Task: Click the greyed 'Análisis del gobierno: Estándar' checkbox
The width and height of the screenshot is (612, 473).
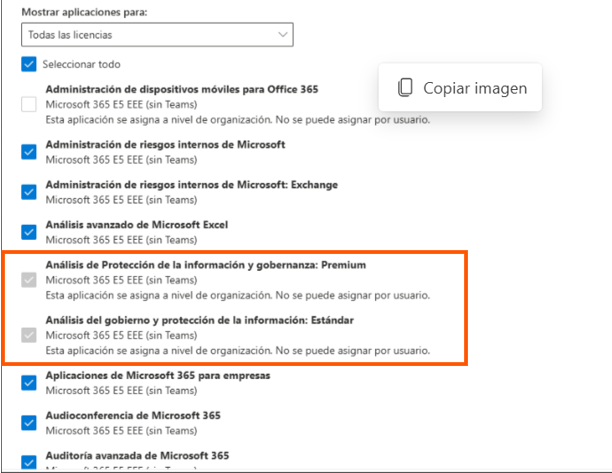Action: (29, 335)
